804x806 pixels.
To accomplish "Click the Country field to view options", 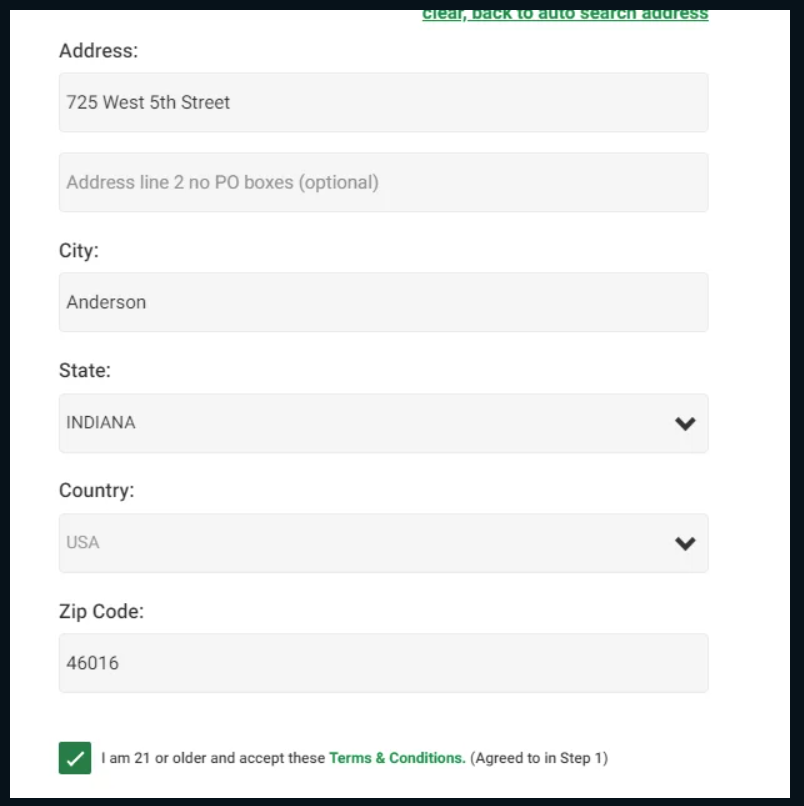I will 383,543.
